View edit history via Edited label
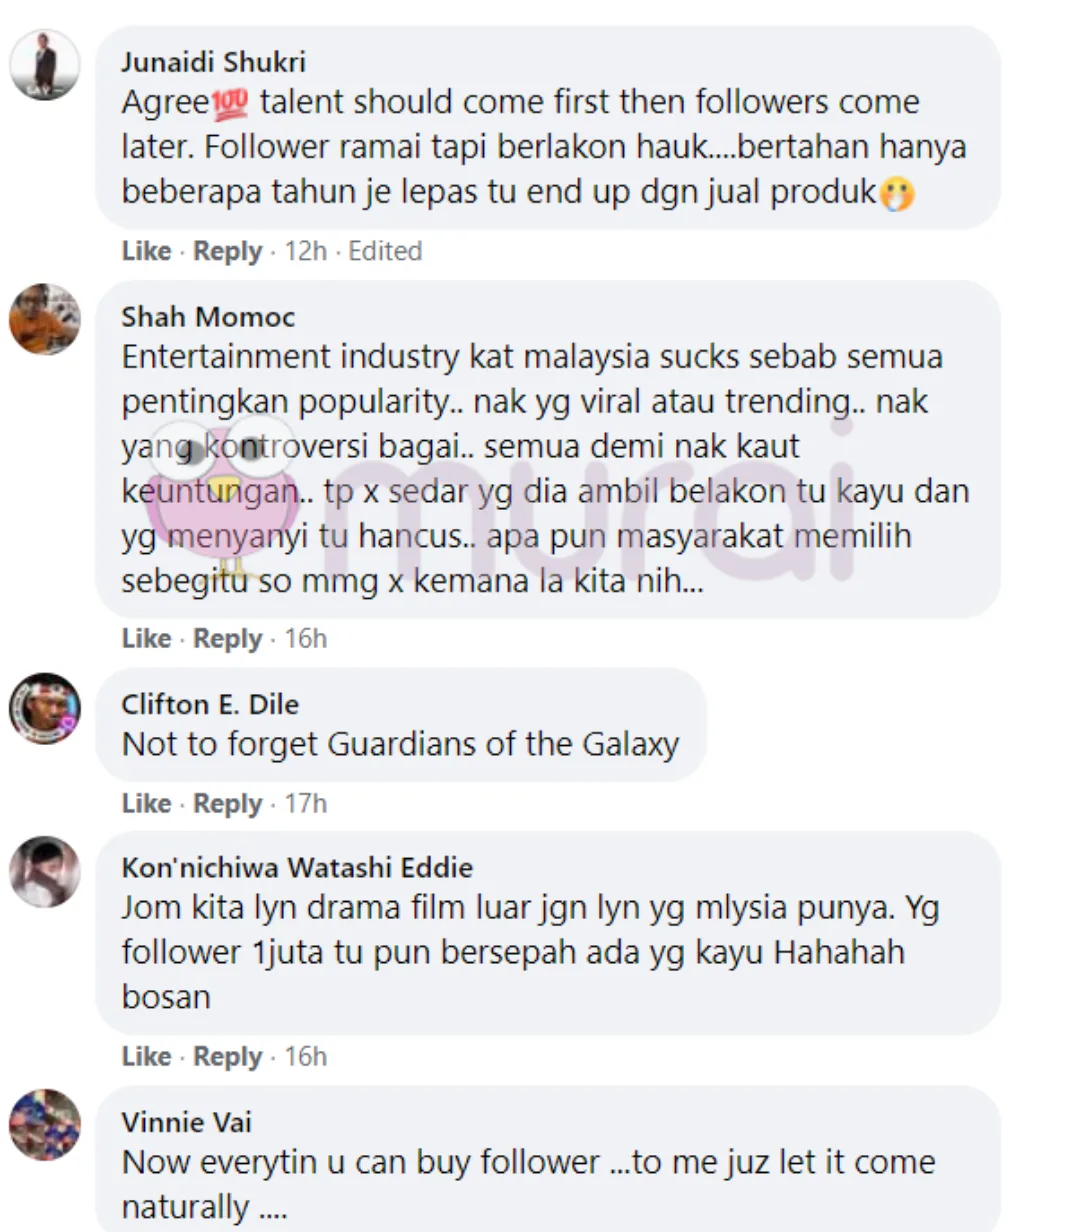 tap(385, 251)
